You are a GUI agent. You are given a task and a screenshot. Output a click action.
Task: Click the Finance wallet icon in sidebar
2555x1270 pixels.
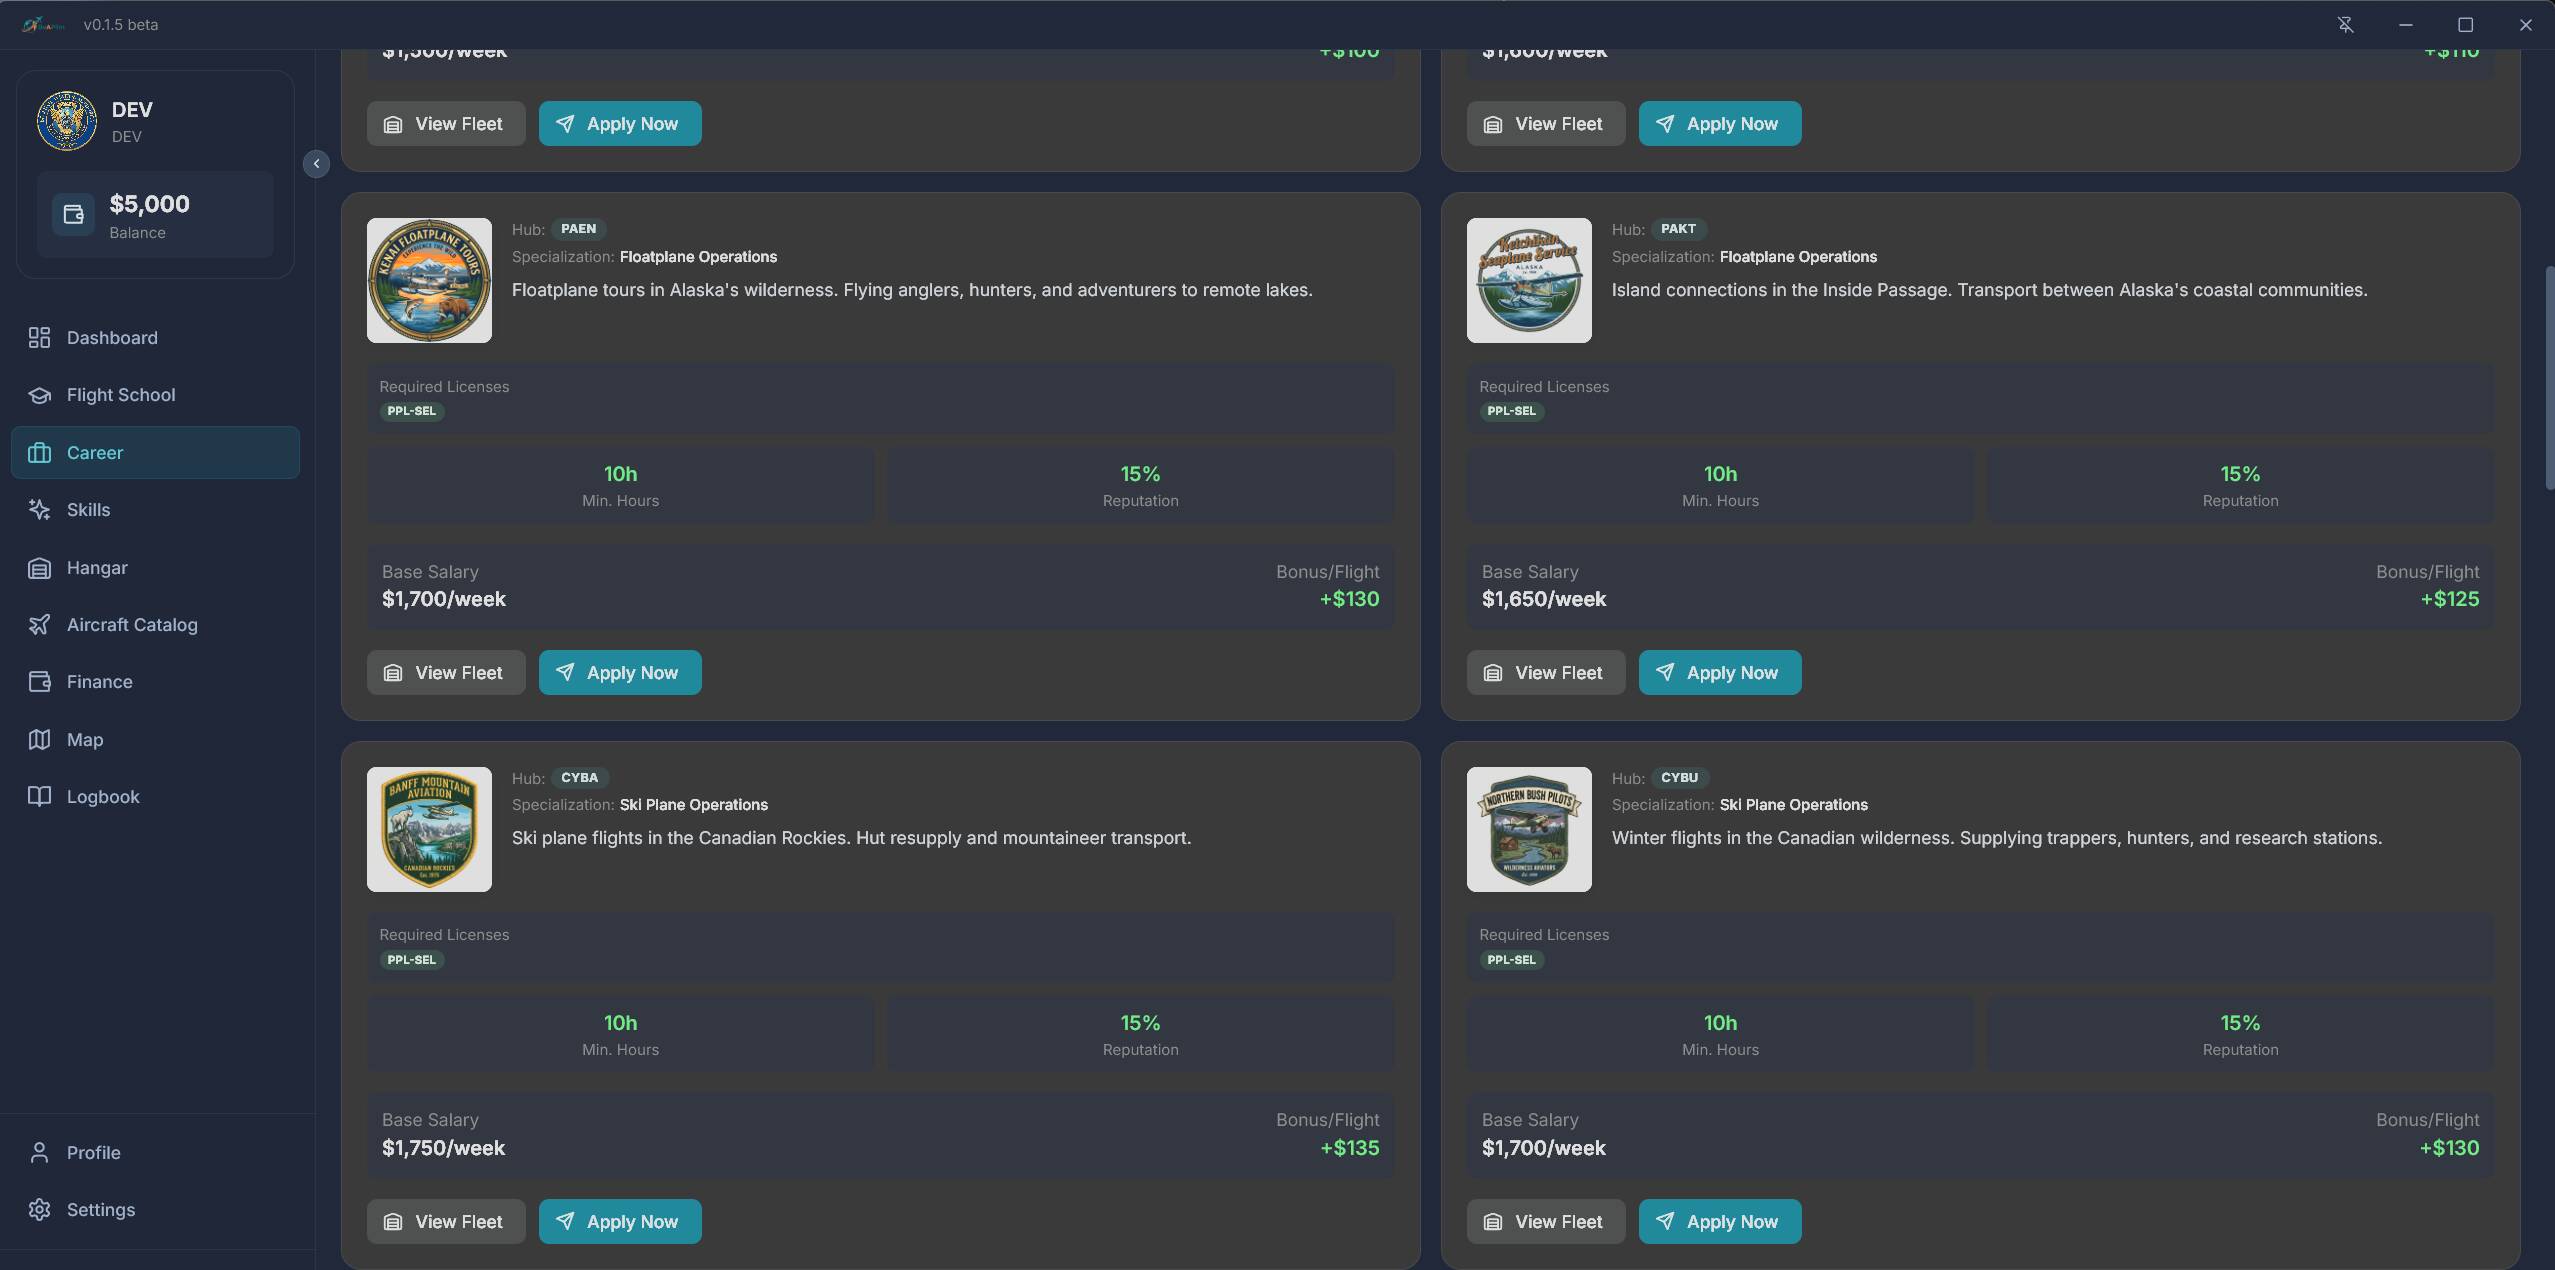point(39,682)
